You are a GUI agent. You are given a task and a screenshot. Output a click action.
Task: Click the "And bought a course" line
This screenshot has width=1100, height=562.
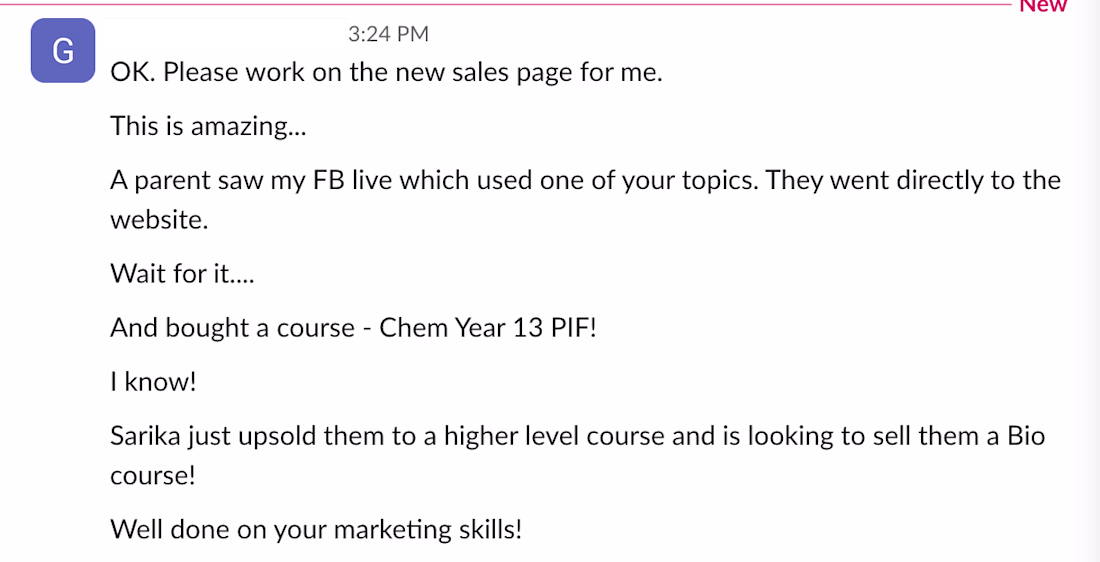[x=353, y=327]
